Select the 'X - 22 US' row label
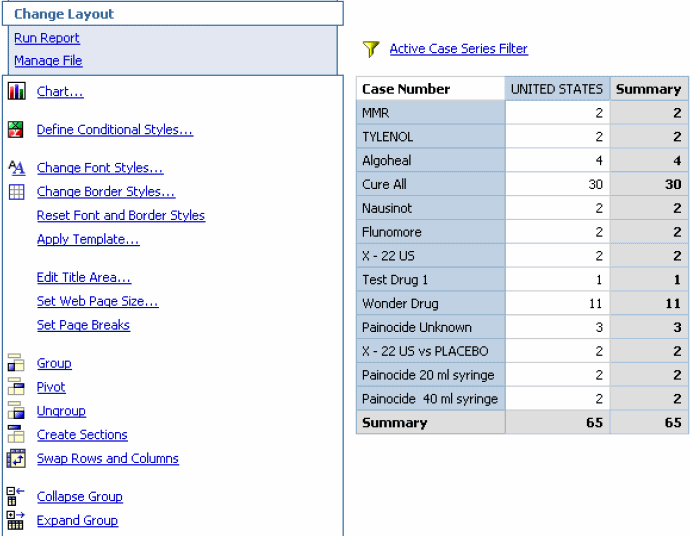Viewport: 690px width, 536px height. (x=430, y=255)
